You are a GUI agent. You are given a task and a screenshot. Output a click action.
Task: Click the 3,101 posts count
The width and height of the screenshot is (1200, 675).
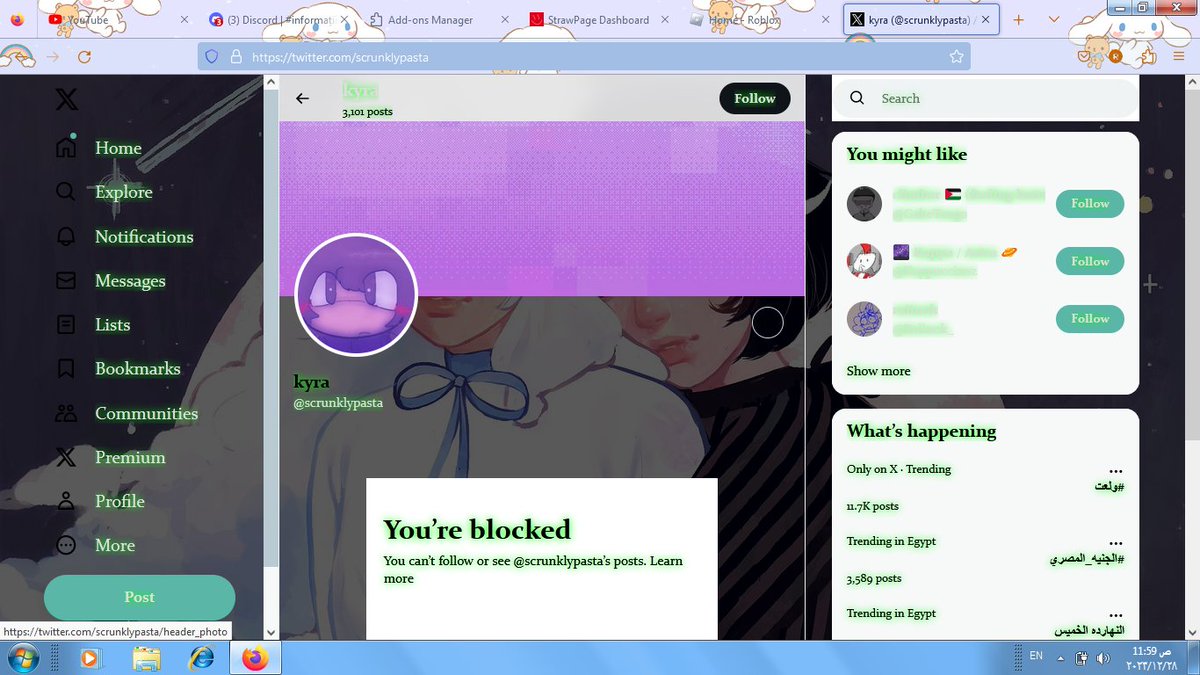pos(367,112)
